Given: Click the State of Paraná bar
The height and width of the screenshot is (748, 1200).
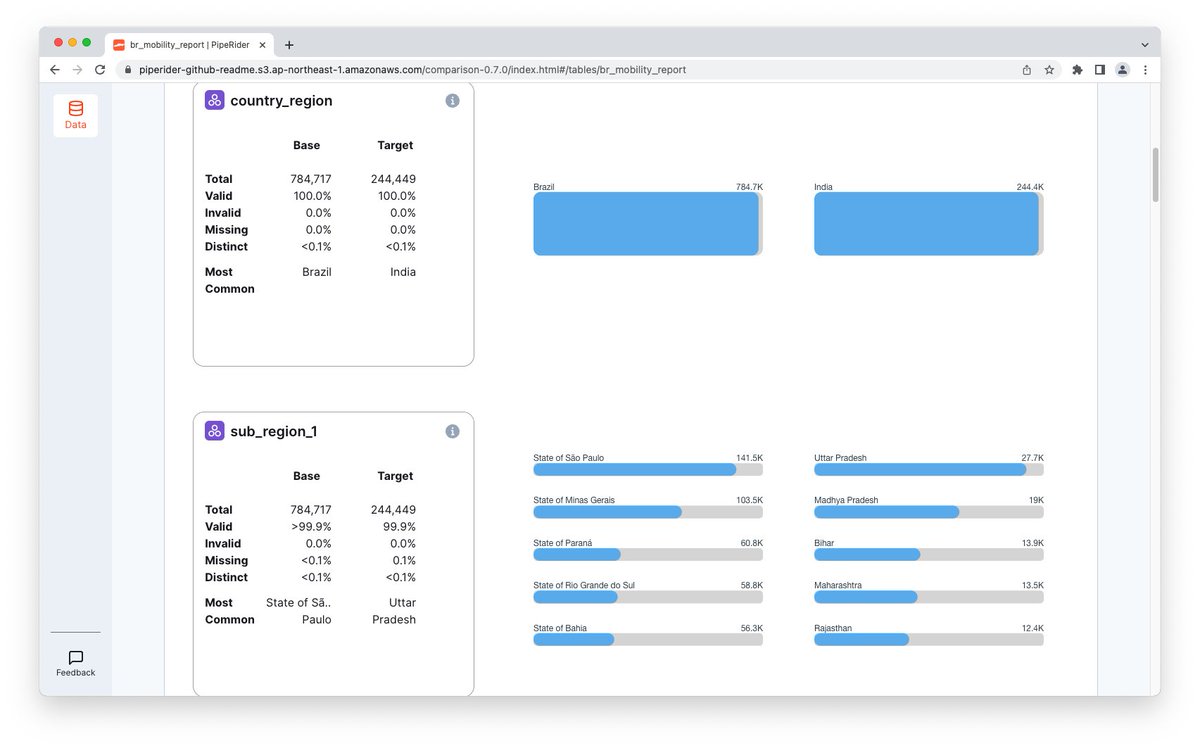Looking at the screenshot, I should point(648,554).
